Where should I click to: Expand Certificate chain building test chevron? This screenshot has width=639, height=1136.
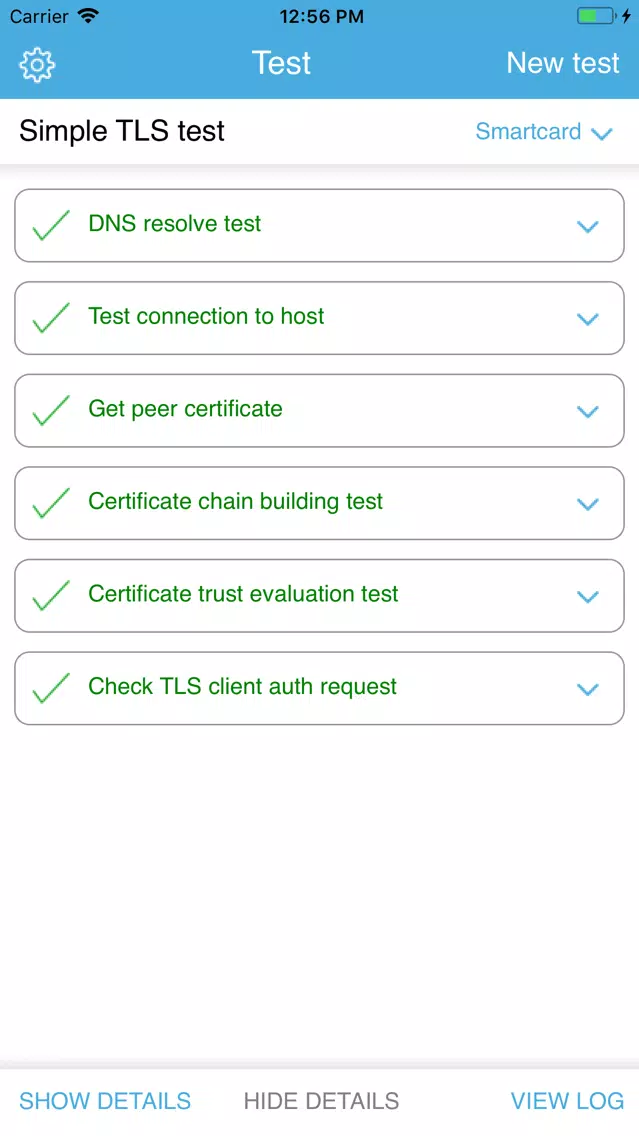coord(588,504)
